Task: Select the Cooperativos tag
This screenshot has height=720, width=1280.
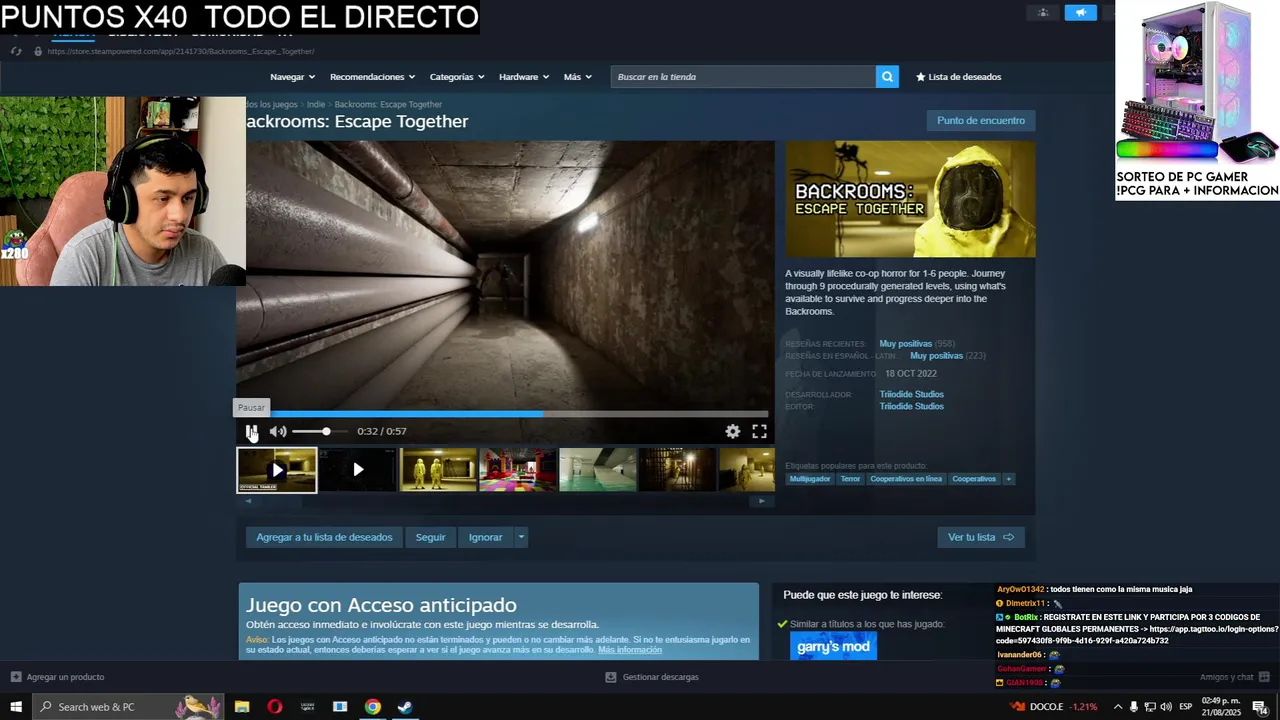Action: (974, 479)
